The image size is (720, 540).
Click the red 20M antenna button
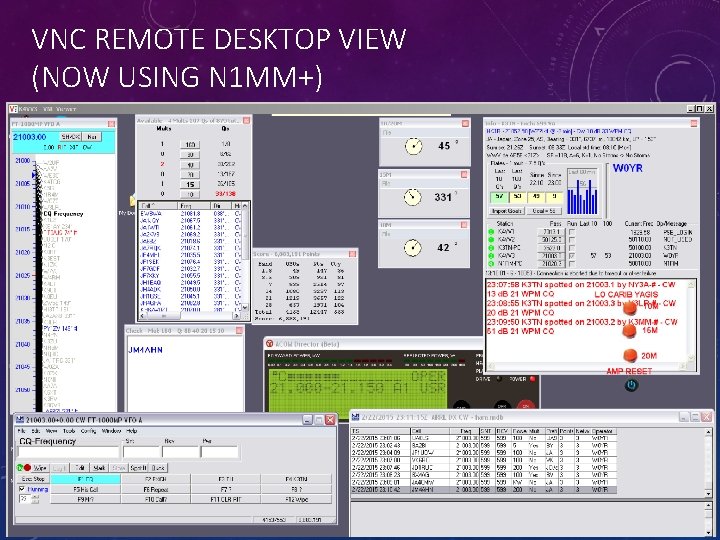pos(630,355)
